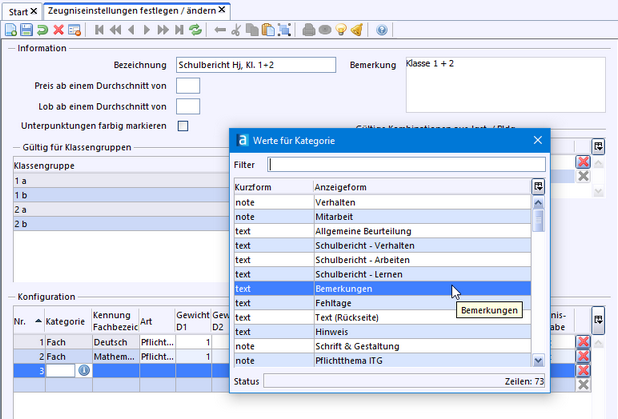Click the form with red badge toolbar icon
This screenshot has width=618, height=419.
point(74,30)
